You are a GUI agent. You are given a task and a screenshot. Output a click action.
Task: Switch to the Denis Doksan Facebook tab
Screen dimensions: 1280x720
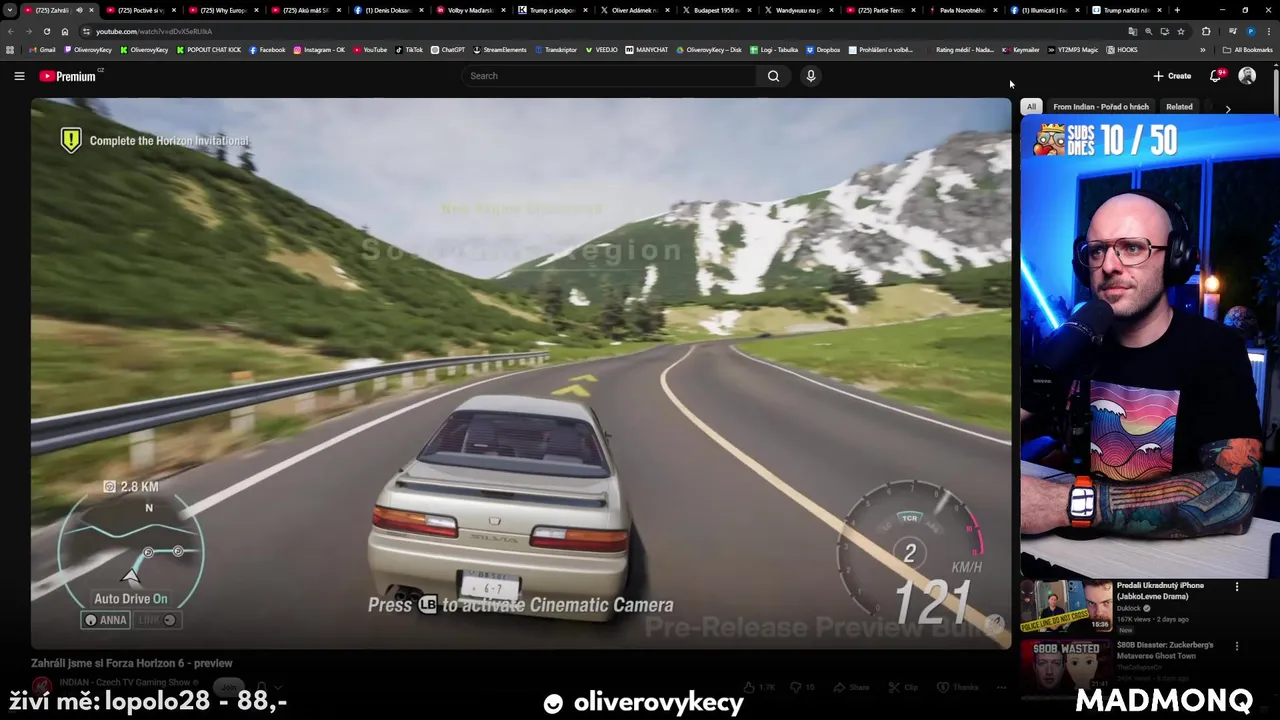[387, 10]
